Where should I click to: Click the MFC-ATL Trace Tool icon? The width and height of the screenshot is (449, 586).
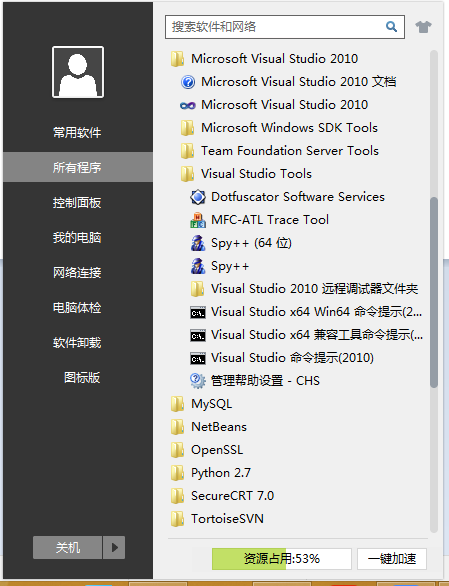197,220
